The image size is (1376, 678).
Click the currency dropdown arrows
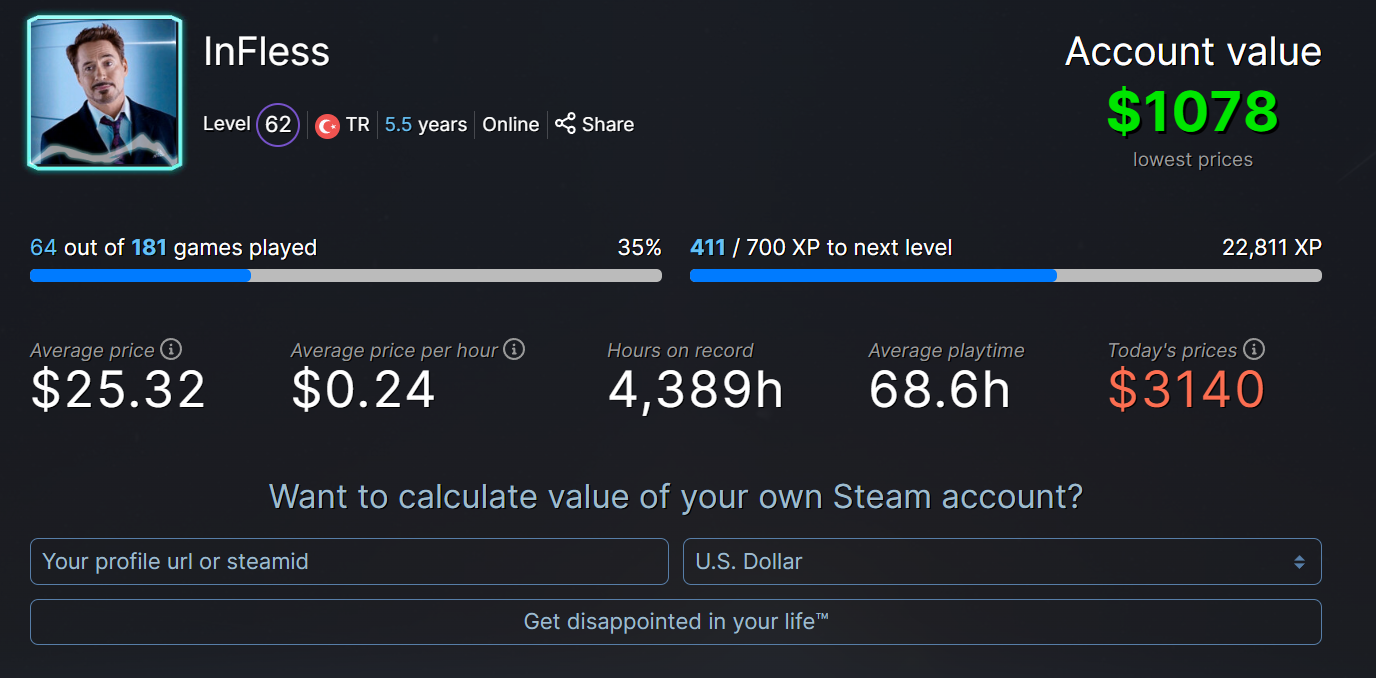tap(1298, 562)
